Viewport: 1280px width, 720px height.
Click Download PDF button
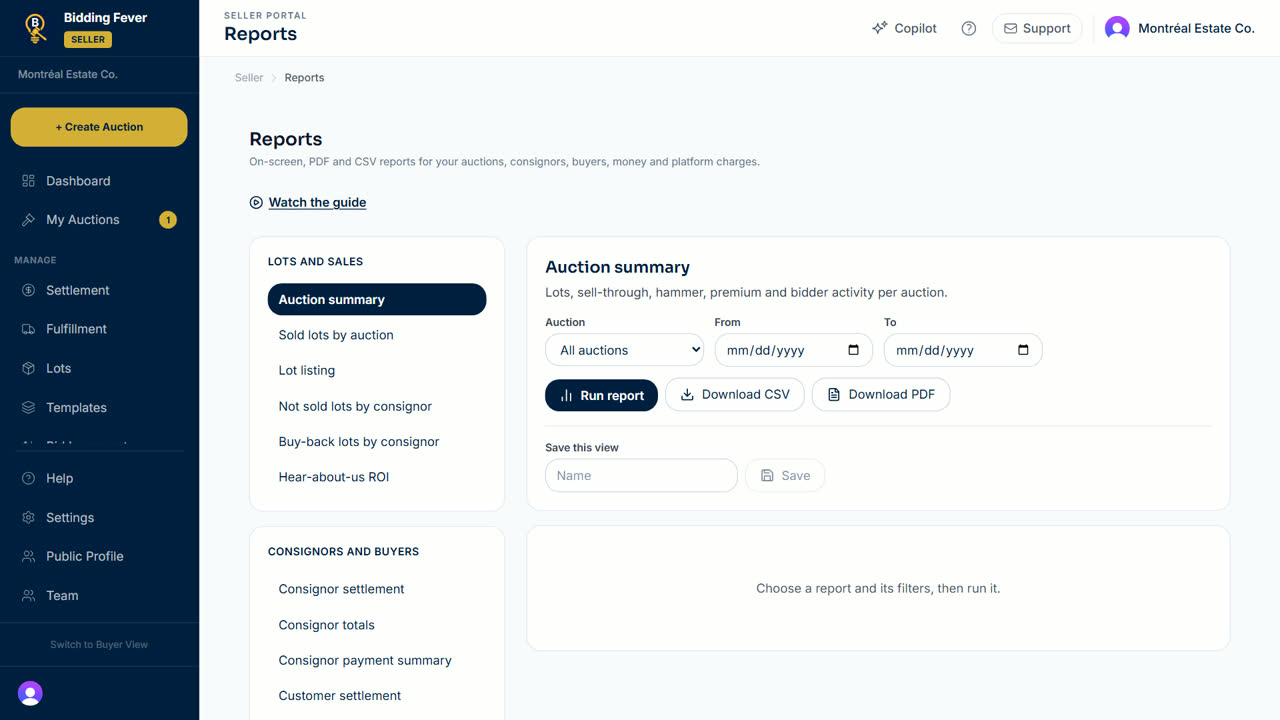pyautogui.click(x=881, y=395)
